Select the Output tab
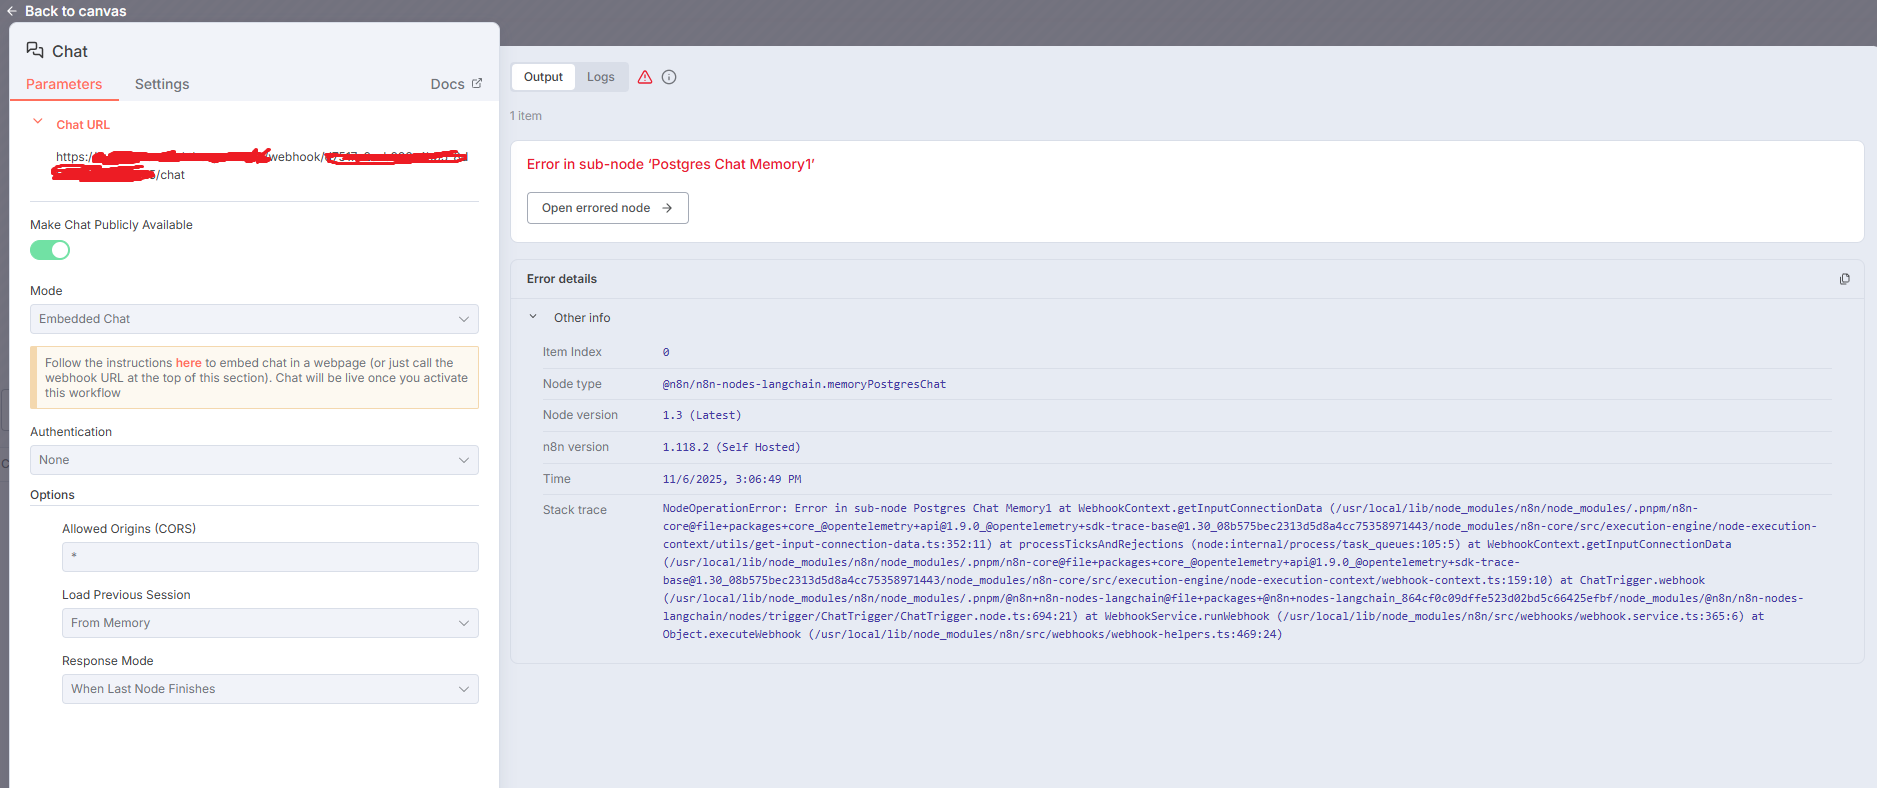 coord(543,77)
